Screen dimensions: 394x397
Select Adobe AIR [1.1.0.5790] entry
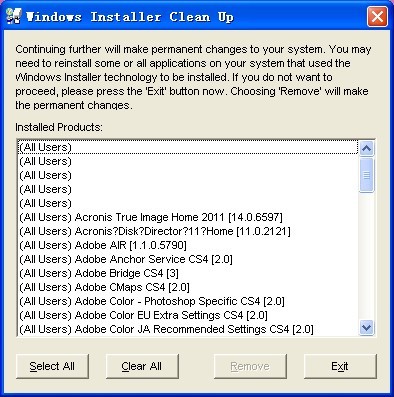(188, 245)
